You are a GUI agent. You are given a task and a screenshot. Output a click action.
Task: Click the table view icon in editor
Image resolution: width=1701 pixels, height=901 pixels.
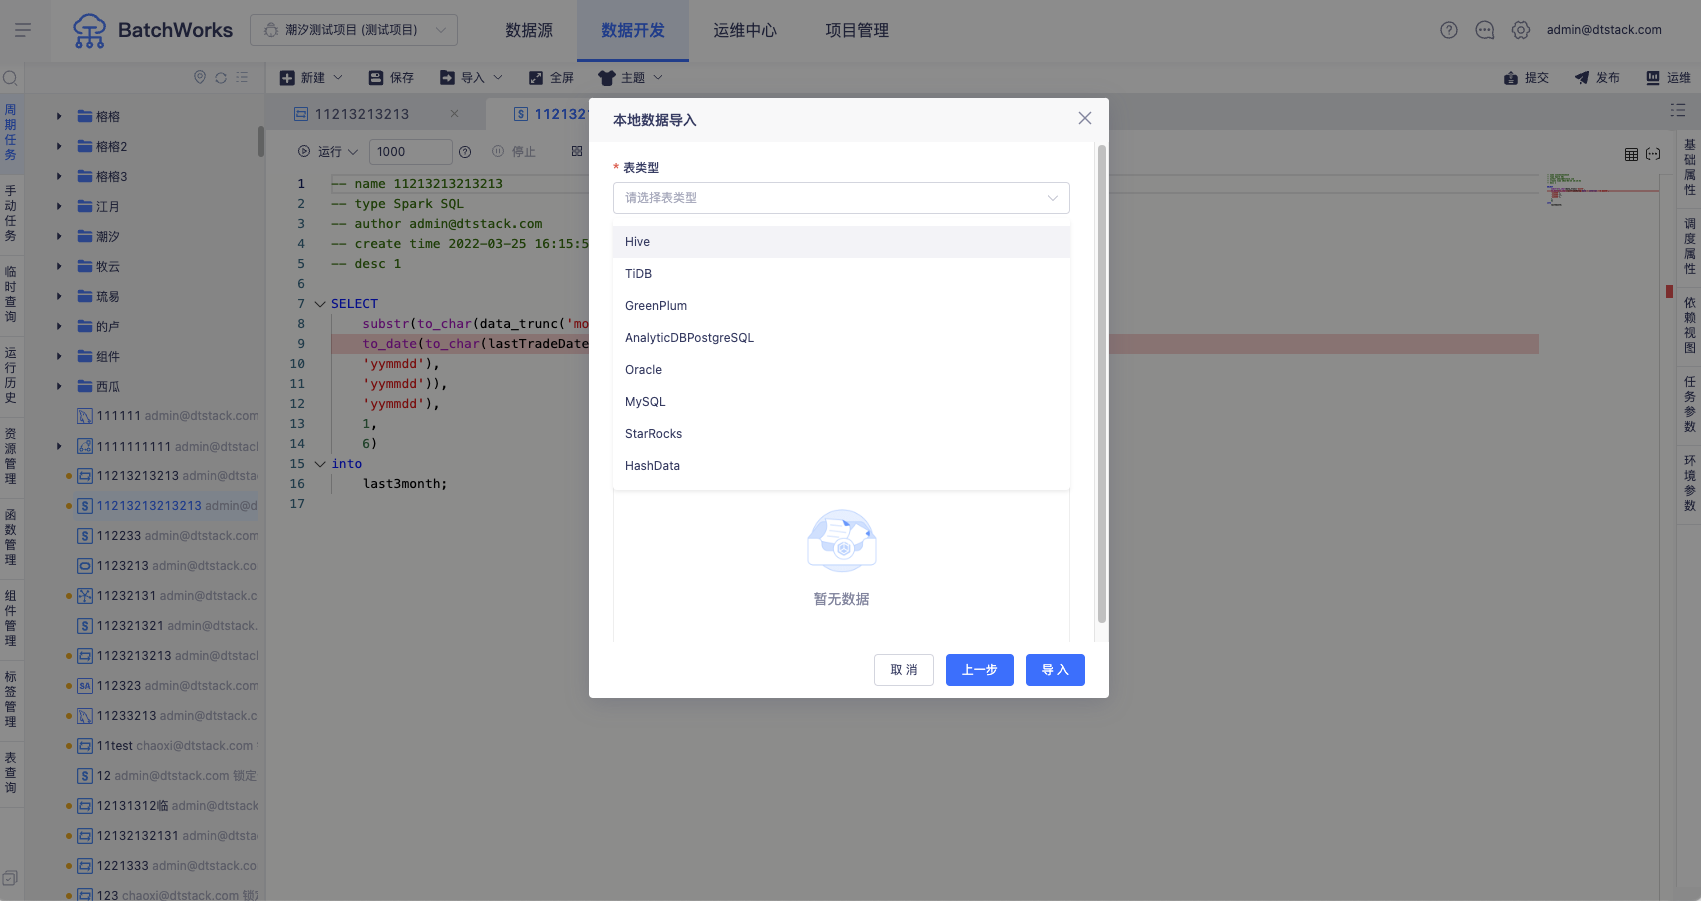1631,154
